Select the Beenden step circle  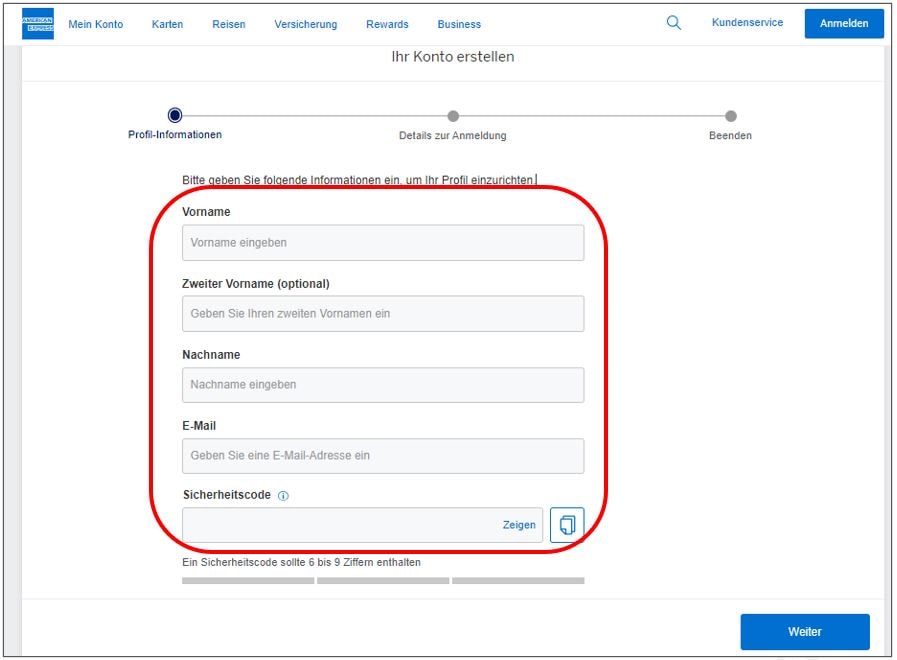(731, 116)
